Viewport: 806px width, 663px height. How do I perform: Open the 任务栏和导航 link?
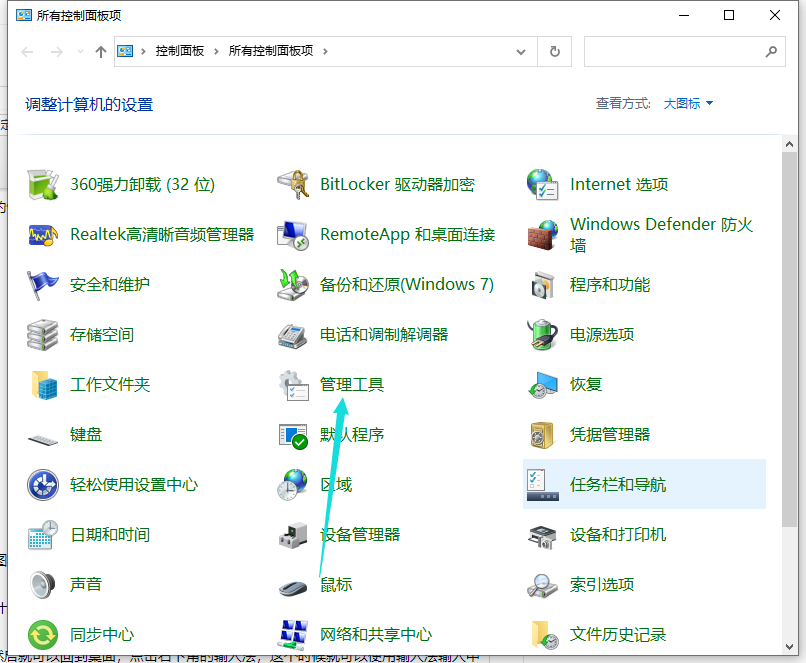click(x=617, y=485)
